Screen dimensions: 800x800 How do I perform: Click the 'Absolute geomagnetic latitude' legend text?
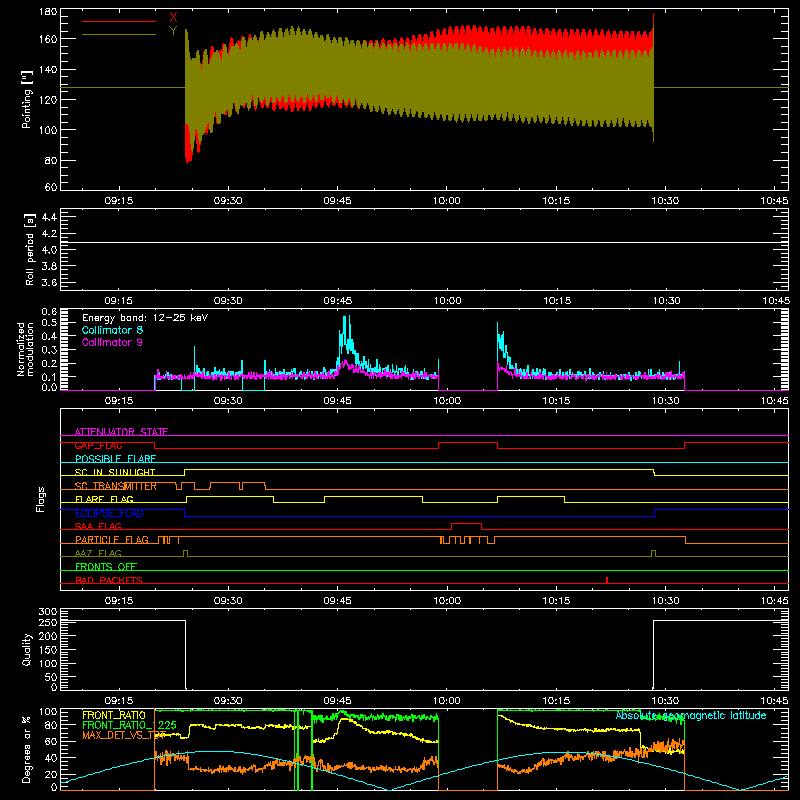click(691, 715)
